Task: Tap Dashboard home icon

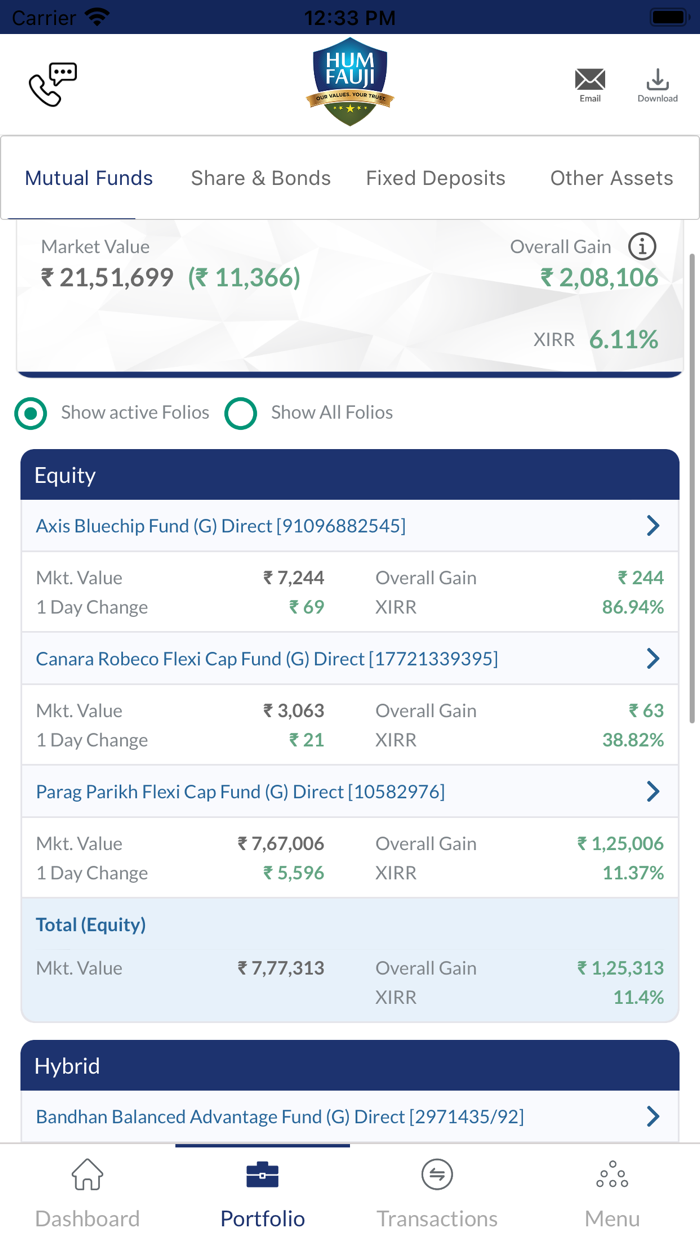Action: 87,1174
